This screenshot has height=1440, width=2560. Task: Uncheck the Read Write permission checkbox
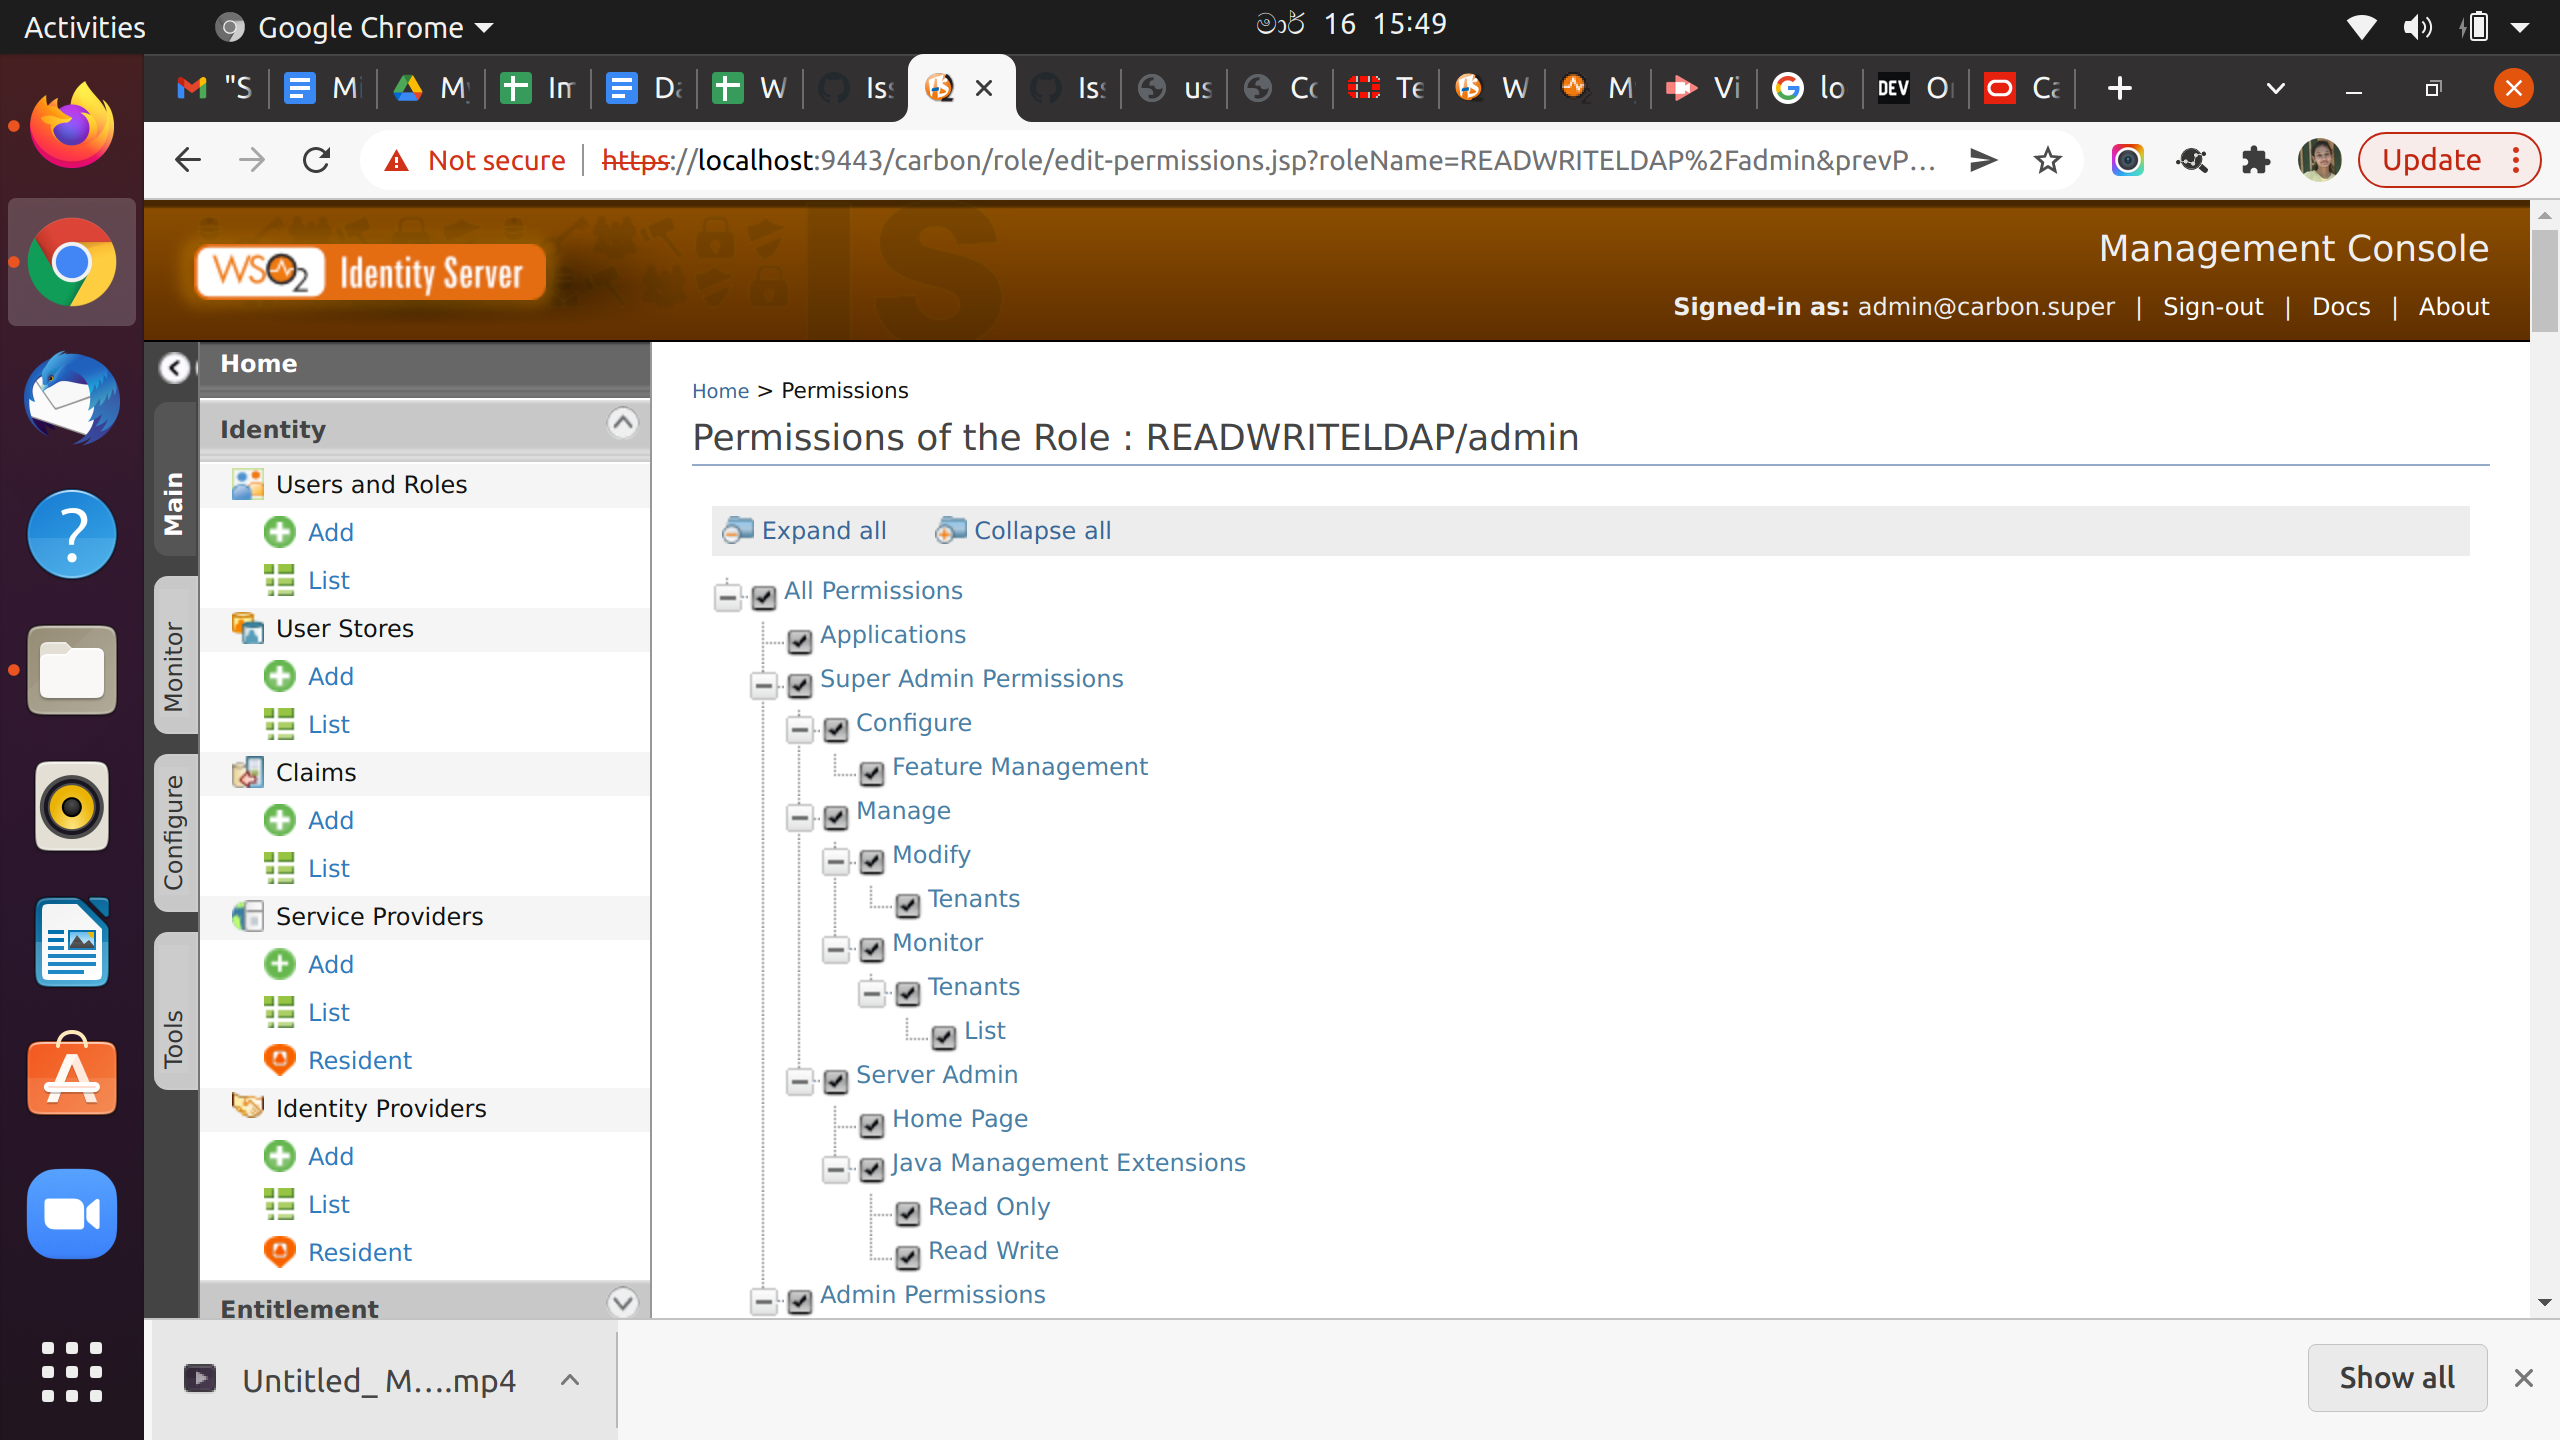[x=908, y=1257]
